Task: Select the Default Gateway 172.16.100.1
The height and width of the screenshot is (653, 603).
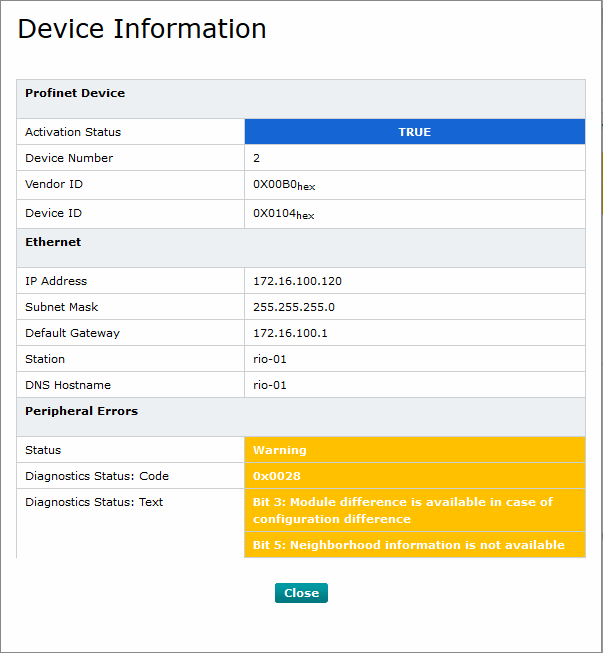Action: pyautogui.click(x=290, y=333)
